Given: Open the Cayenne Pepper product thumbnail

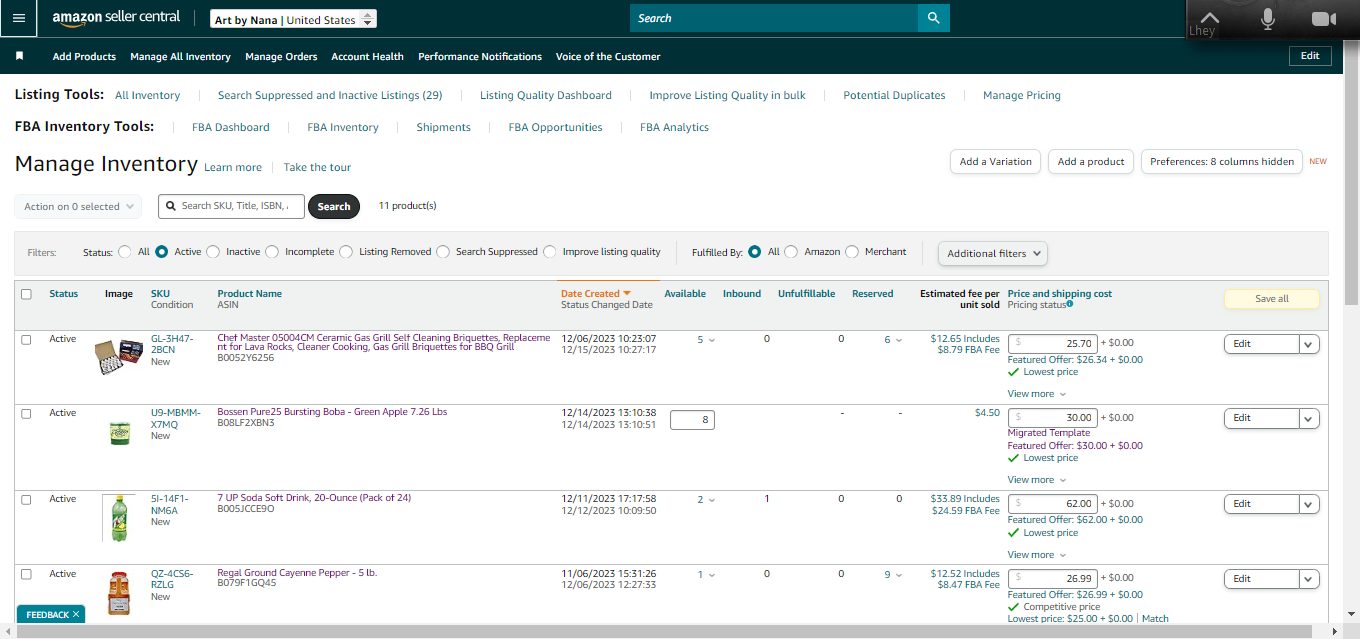Looking at the screenshot, I should coord(119,593).
